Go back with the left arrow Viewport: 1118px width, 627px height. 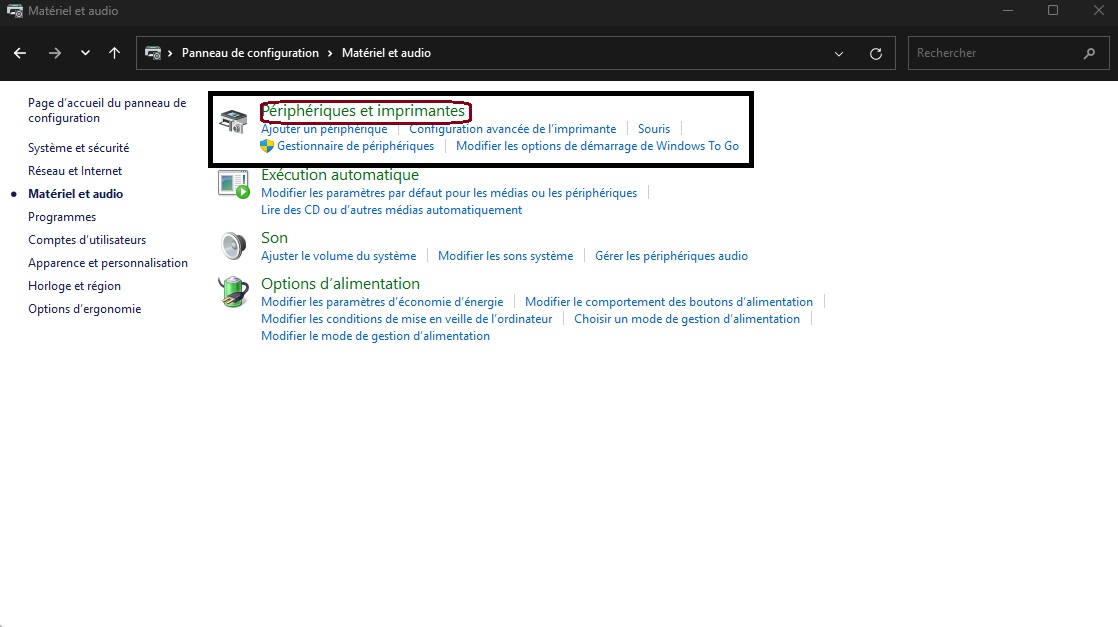[20, 53]
